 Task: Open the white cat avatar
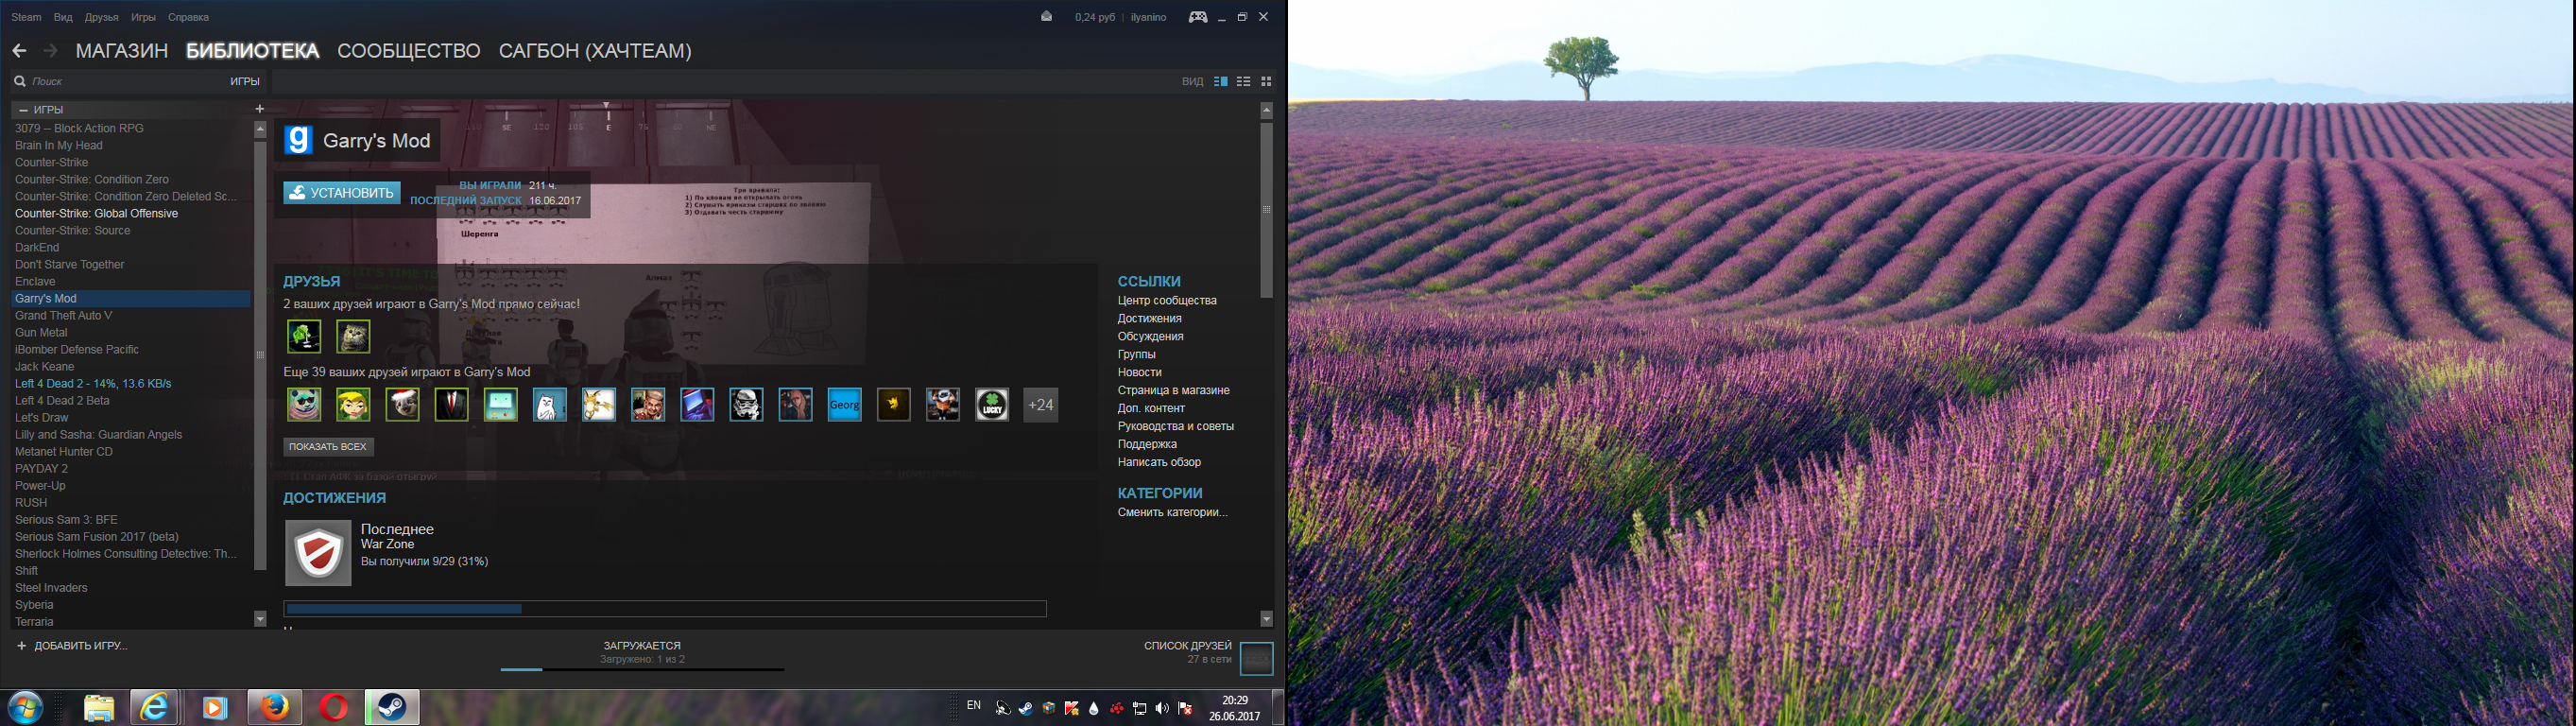tap(549, 405)
